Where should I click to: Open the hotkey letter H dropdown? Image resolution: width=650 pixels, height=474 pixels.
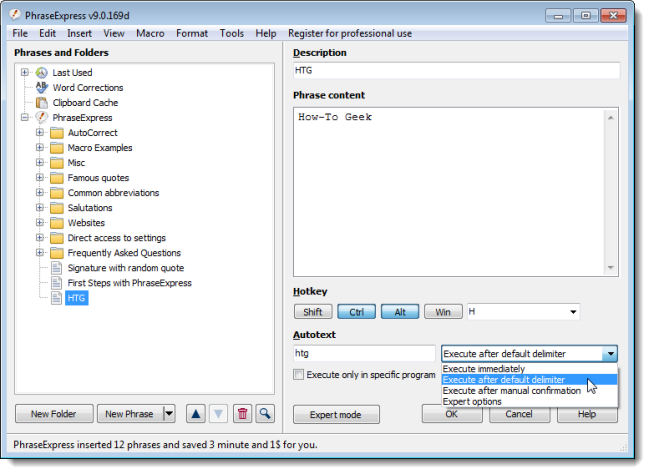point(573,312)
